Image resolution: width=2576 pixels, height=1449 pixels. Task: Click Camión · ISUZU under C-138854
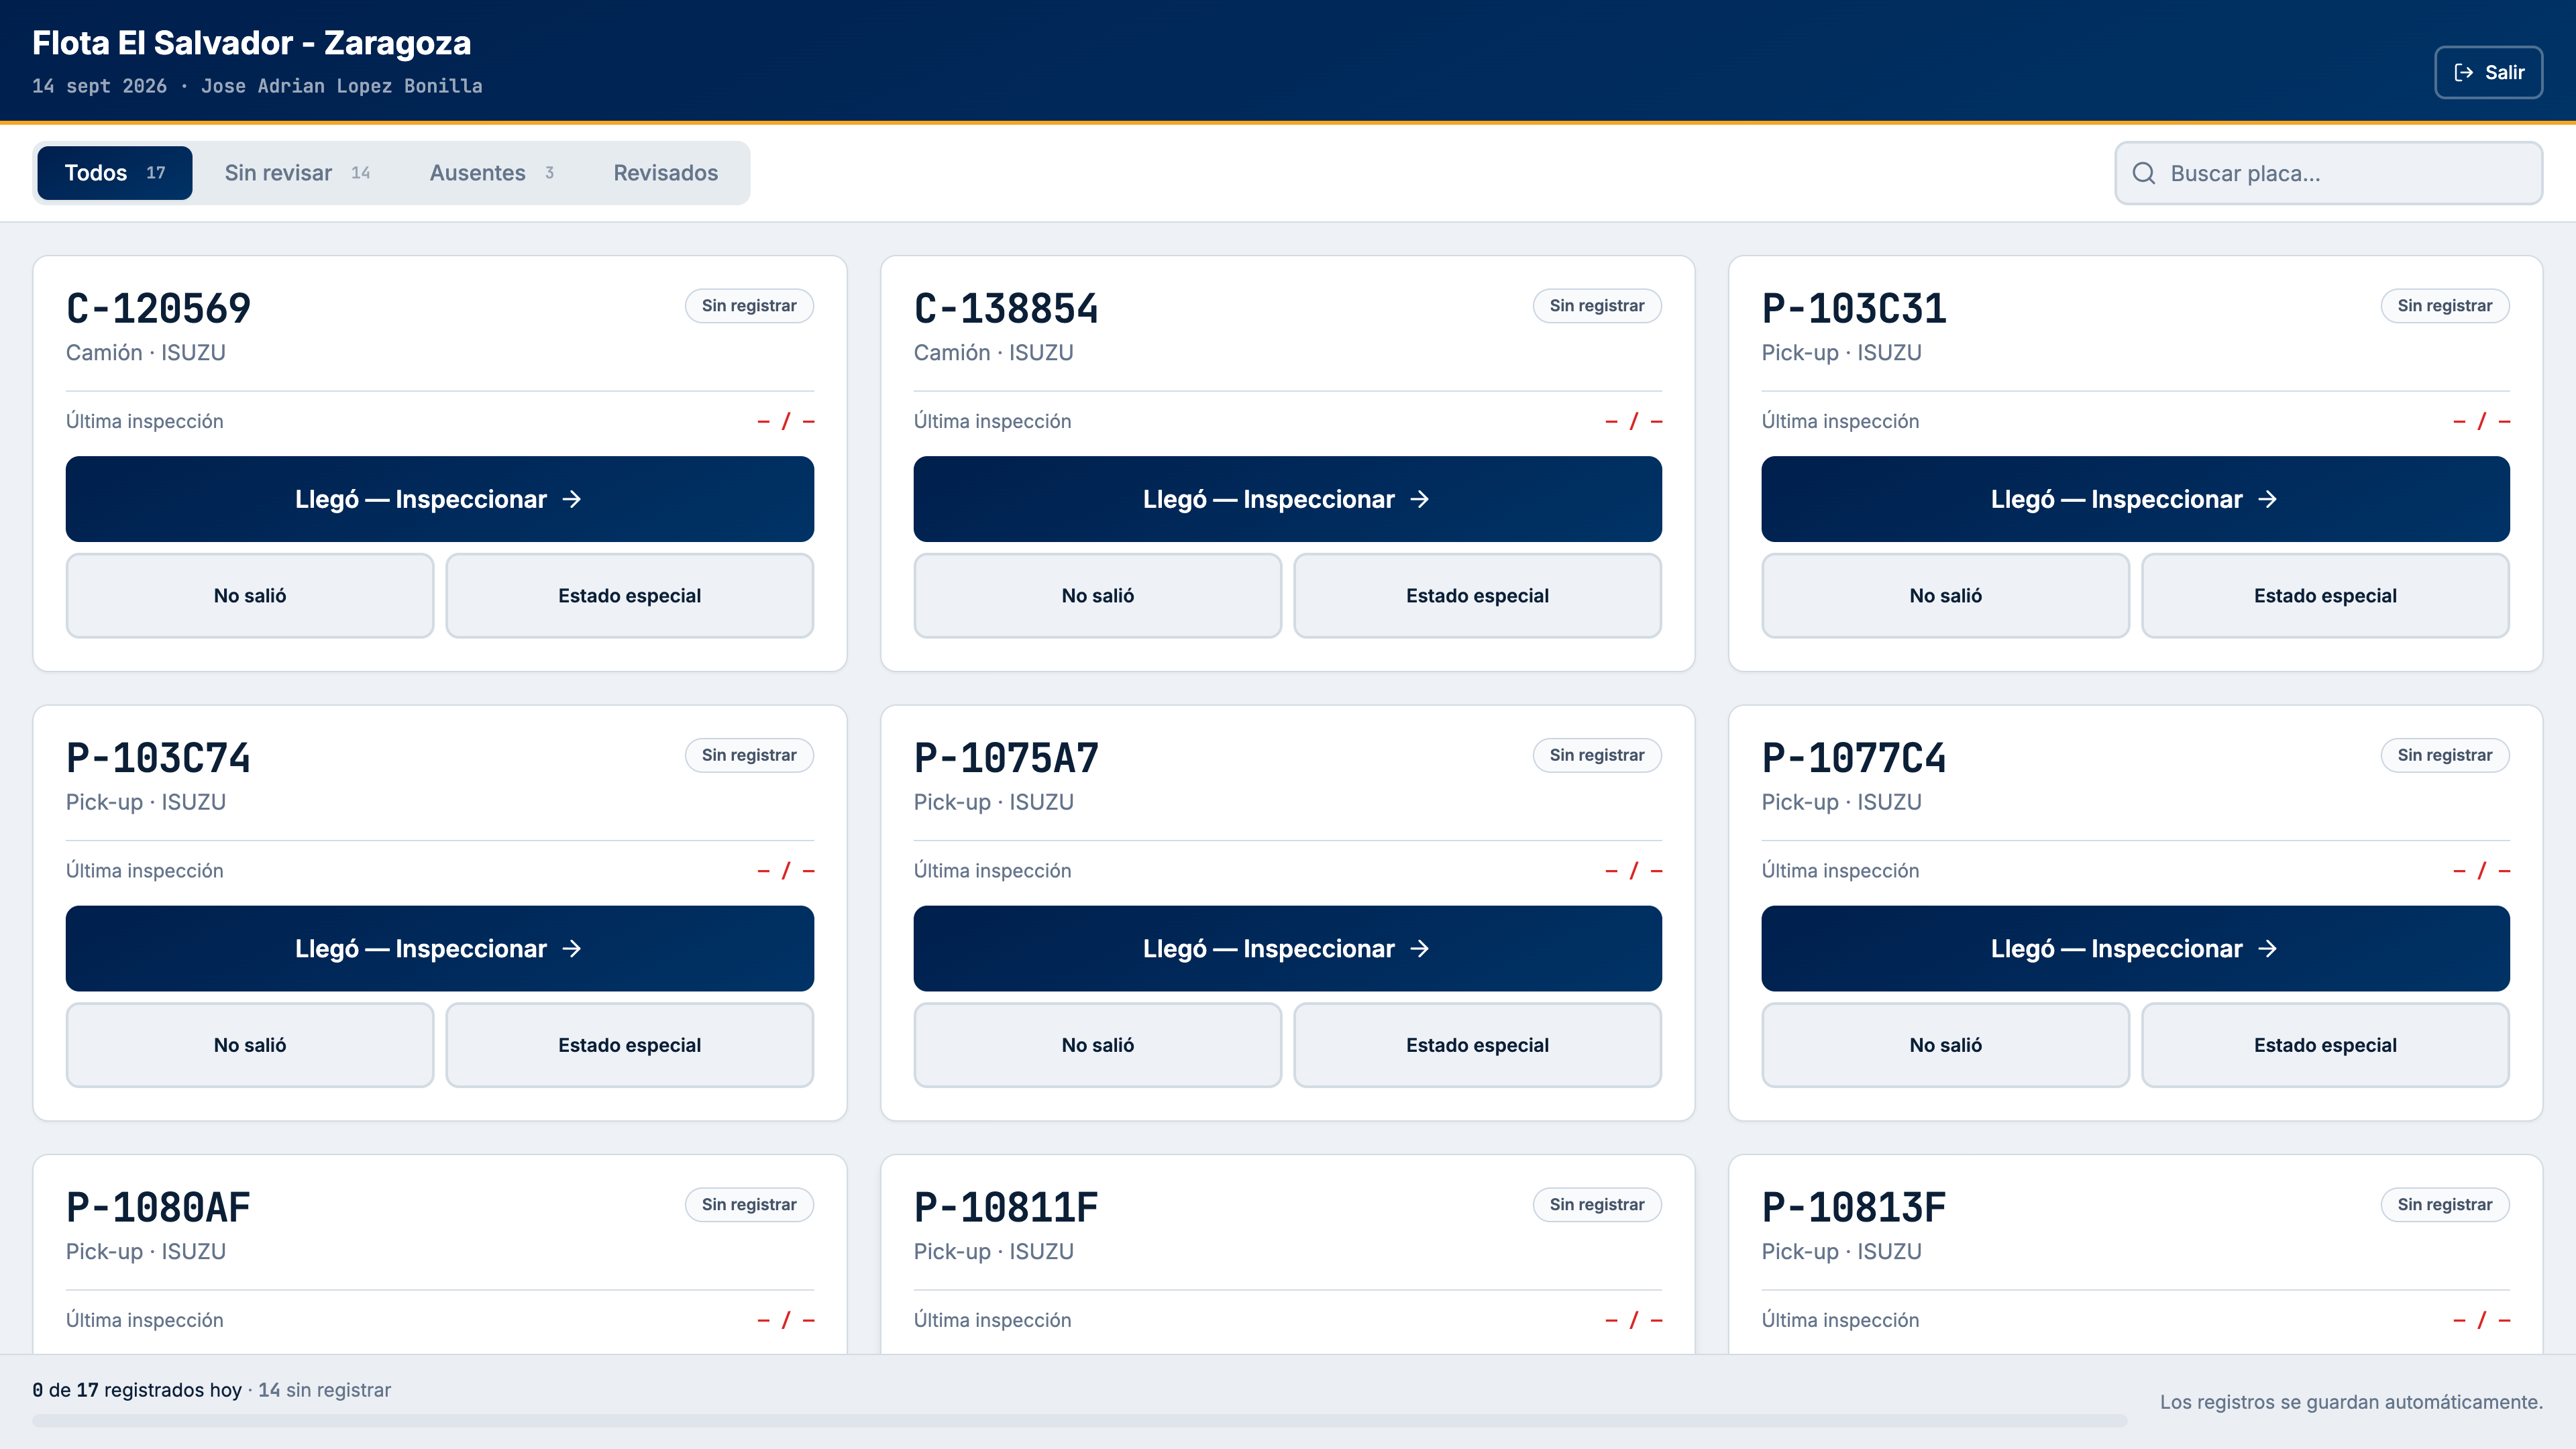pos(994,352)
